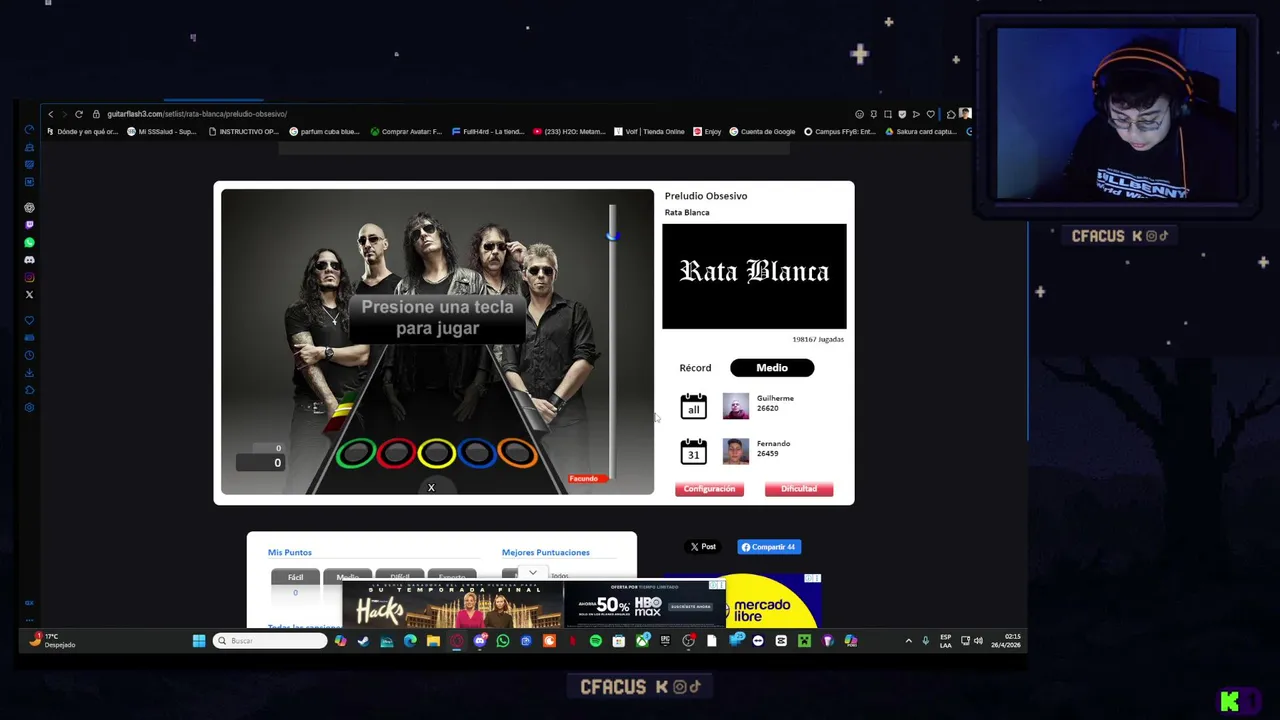The image size is (1280, 720).
Task: Open the Configuración settings button
Action: [x=709, y=489]
